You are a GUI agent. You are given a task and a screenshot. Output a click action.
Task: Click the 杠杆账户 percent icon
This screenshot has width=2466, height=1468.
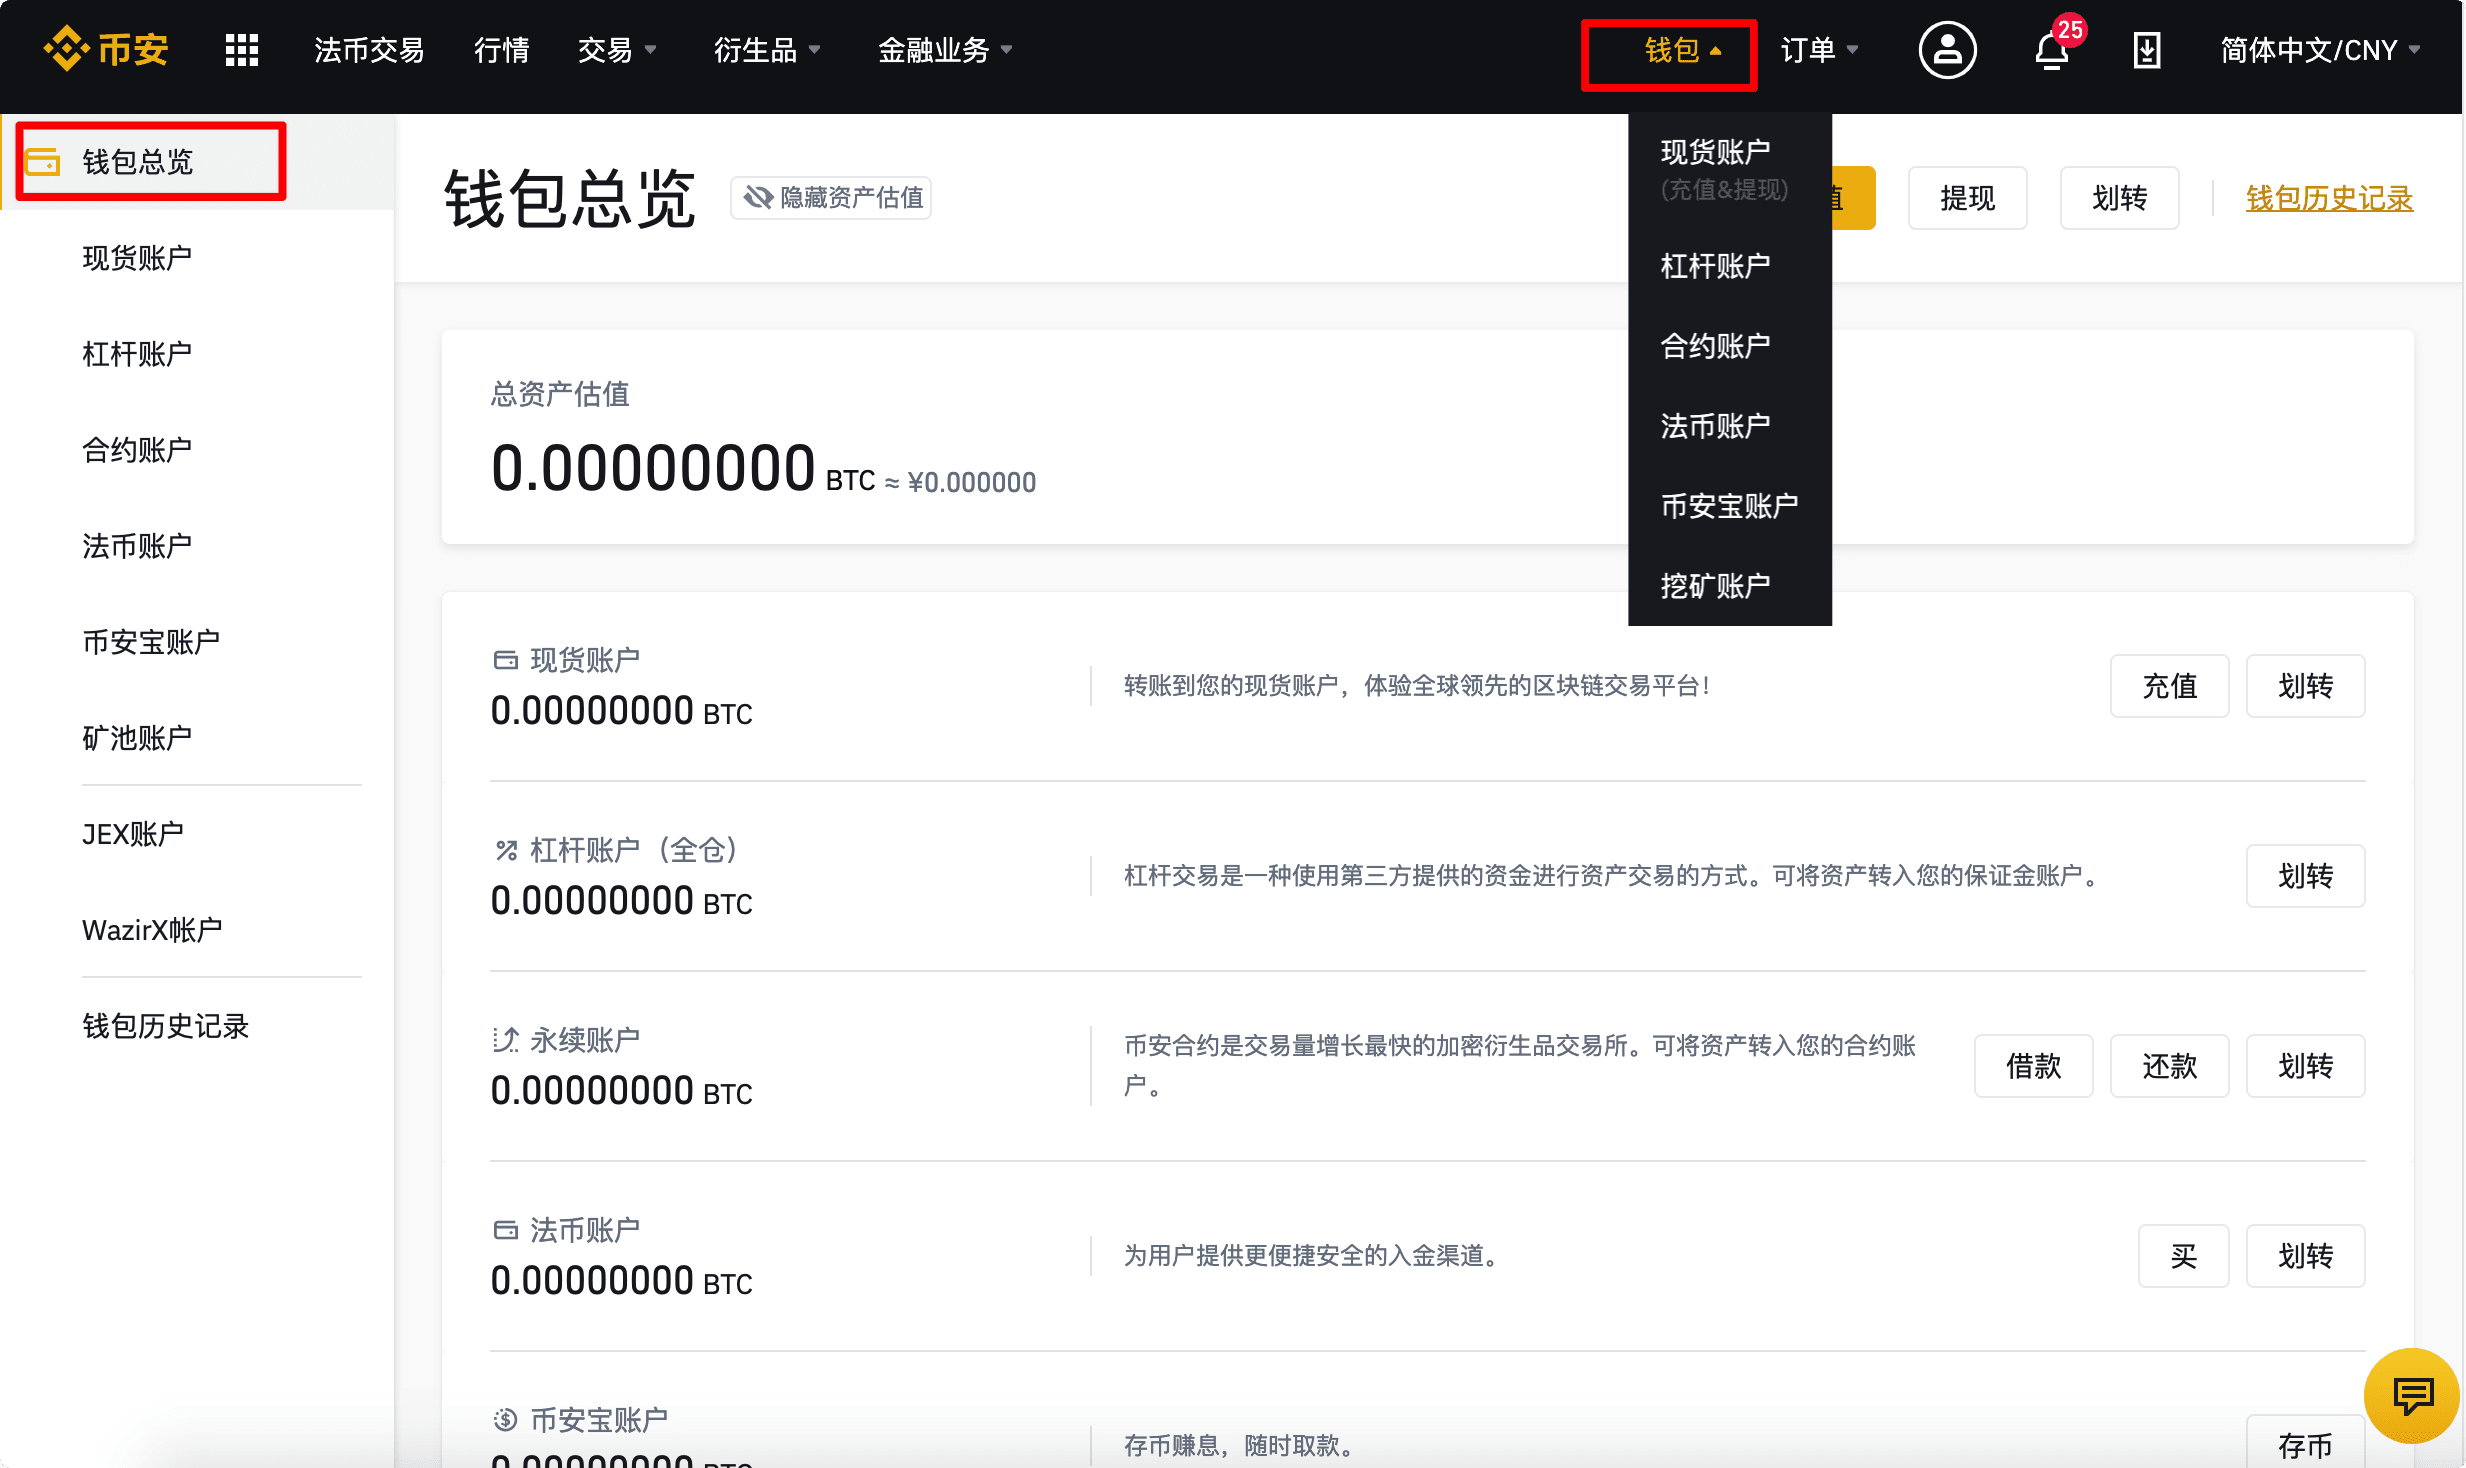[506, 850]
